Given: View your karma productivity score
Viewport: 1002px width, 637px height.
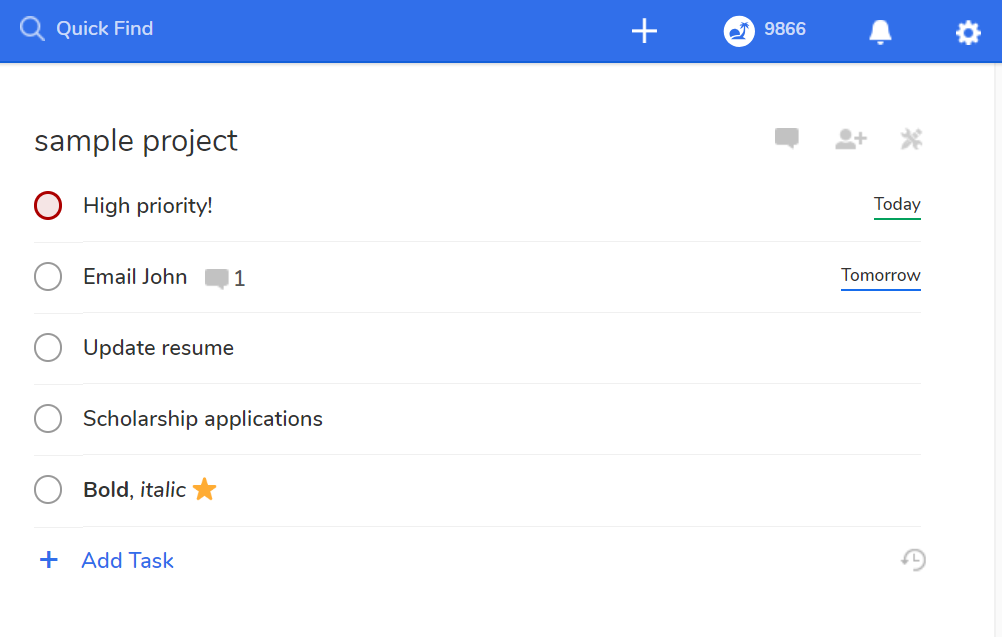Looking at the screenshot, I should (765, 30).
